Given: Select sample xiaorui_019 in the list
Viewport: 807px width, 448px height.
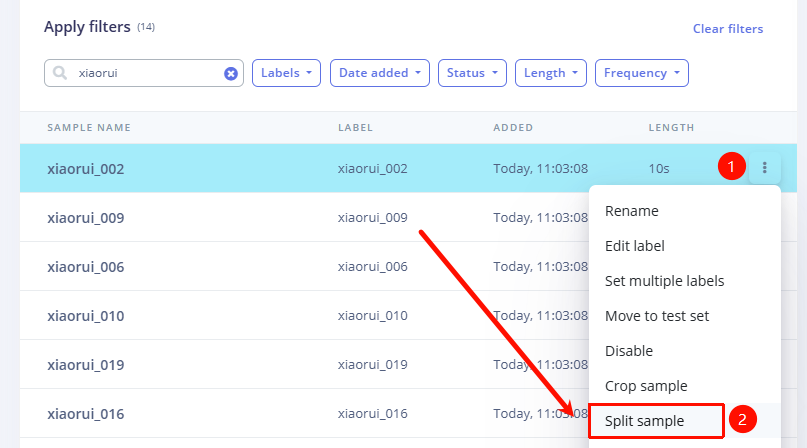Looking at the screenshot, I should tap(86, 365).
